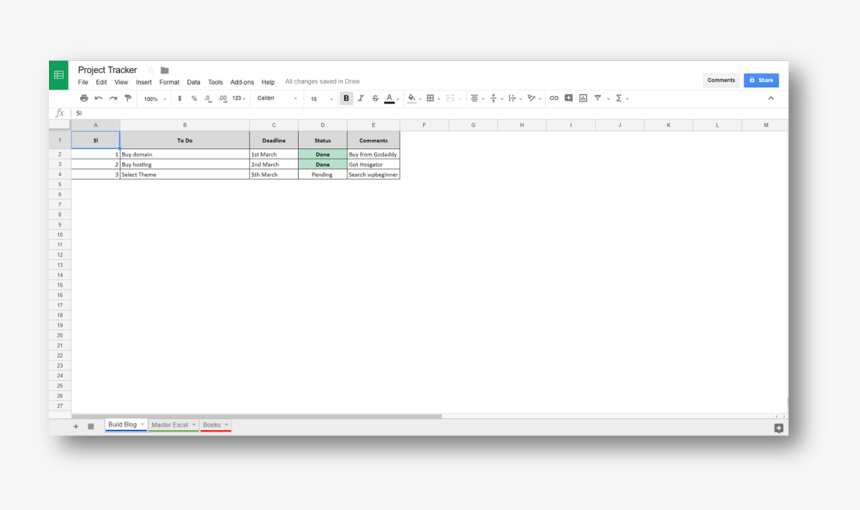Add a new sheet with plus icon
This screenshot has height=510, width=860.
tap(76, 426)
